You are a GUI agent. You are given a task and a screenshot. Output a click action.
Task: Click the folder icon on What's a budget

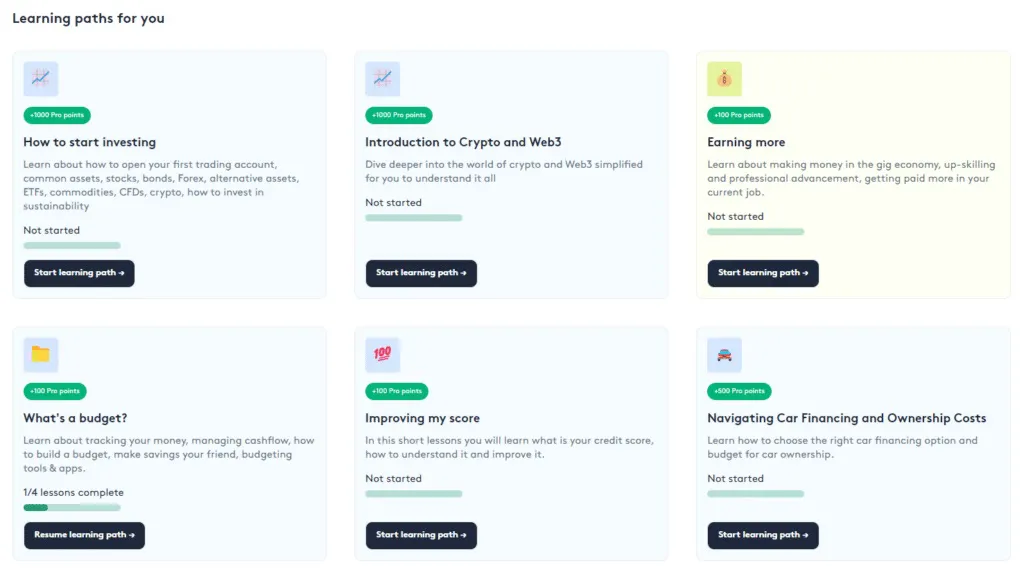41,355
